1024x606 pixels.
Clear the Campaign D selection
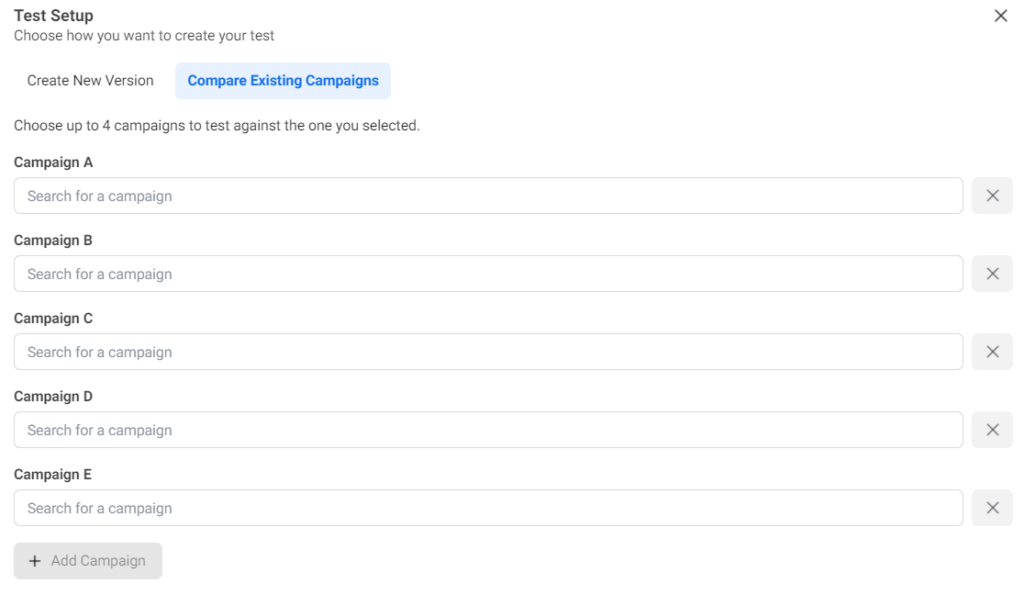click(992, 429)
